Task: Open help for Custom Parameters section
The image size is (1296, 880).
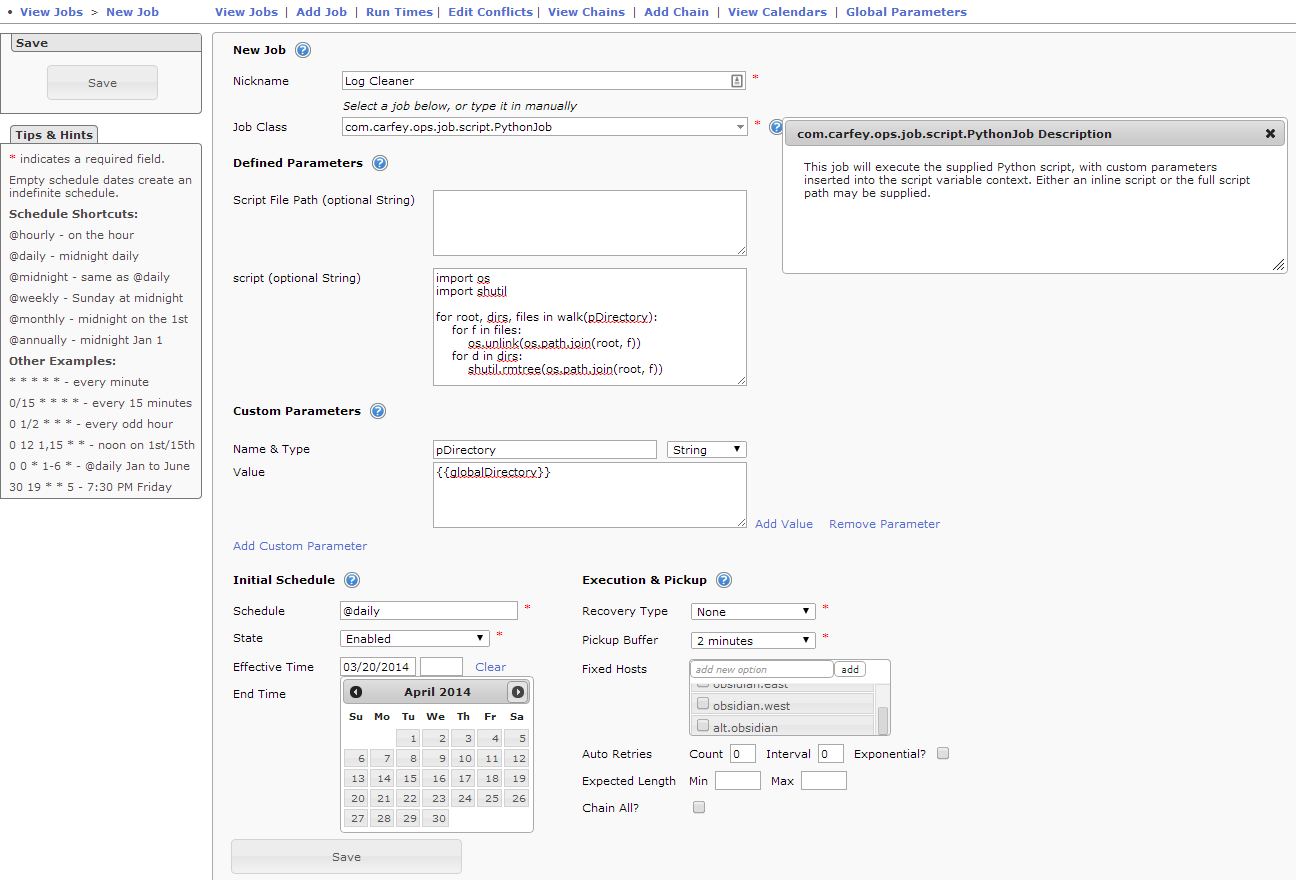Action: pos(378,411)
